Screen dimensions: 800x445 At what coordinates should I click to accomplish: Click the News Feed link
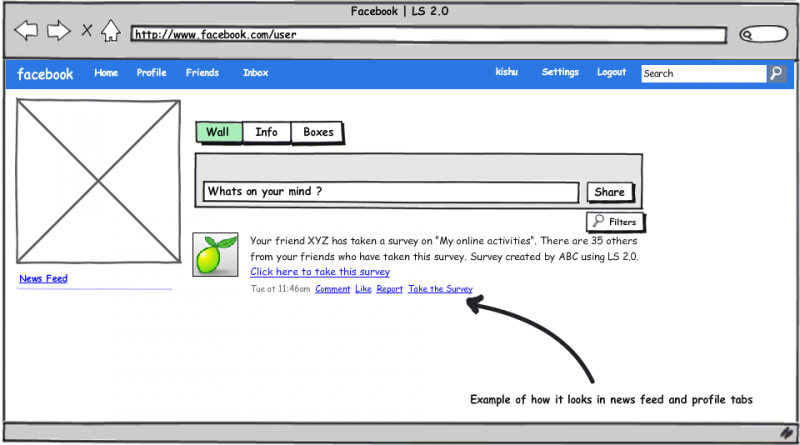point(43,279)
